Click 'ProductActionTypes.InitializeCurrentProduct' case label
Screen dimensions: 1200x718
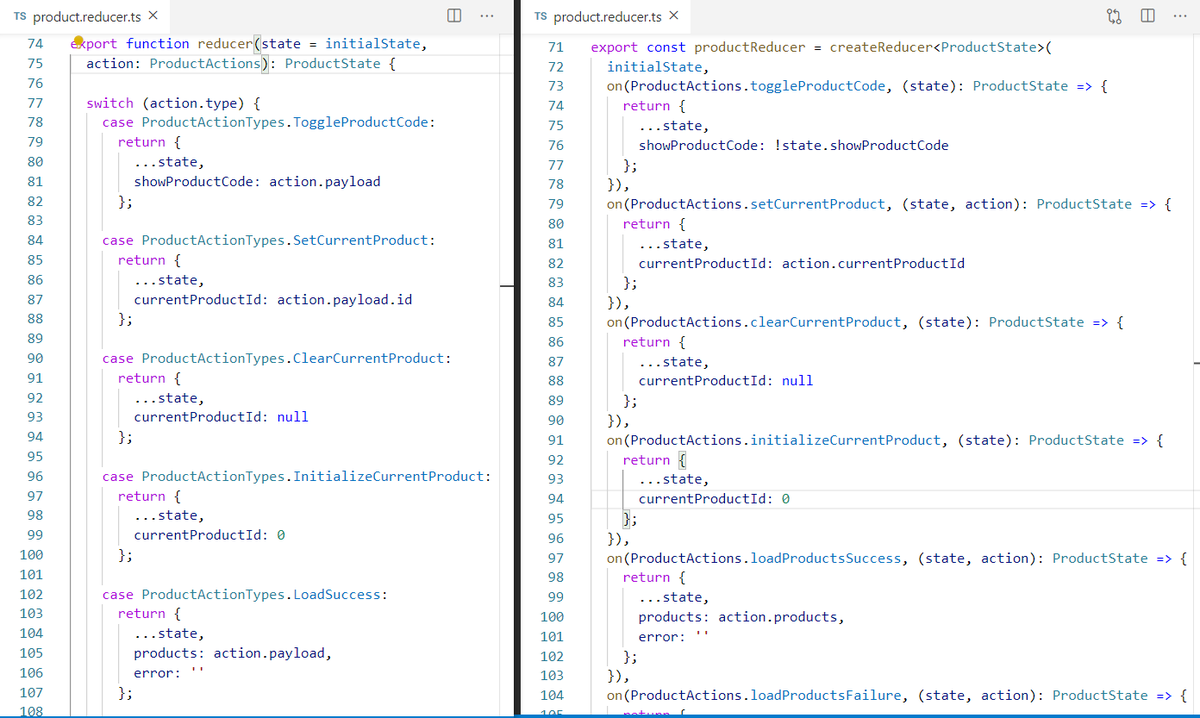pyautogui.click(x=313, y=477)
